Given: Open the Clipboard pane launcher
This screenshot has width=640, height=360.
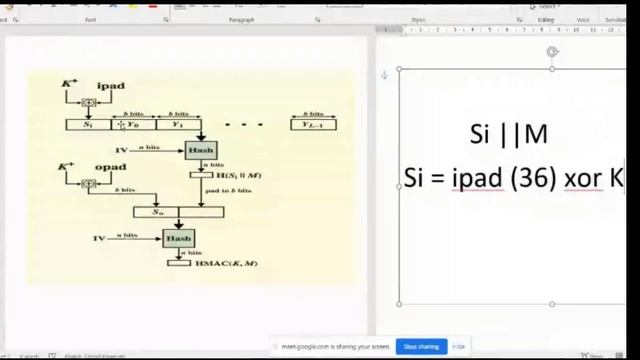Looking at the screenshot, I should click(16, 20).
